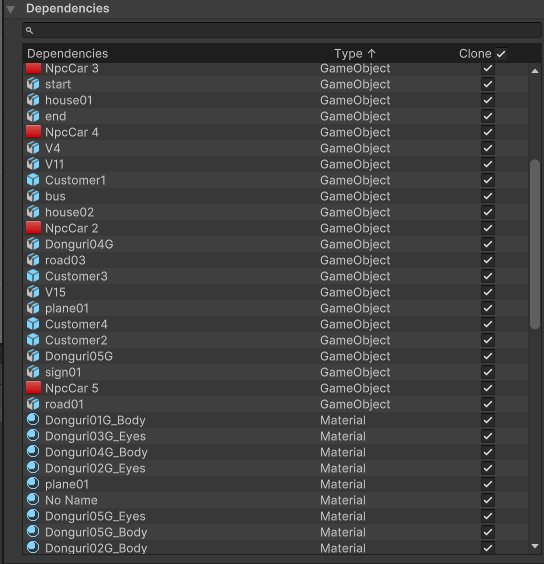Uncheck Clone for Donguri04G GameObject
This screenshot has height=564, width=544.
[488, 244]
